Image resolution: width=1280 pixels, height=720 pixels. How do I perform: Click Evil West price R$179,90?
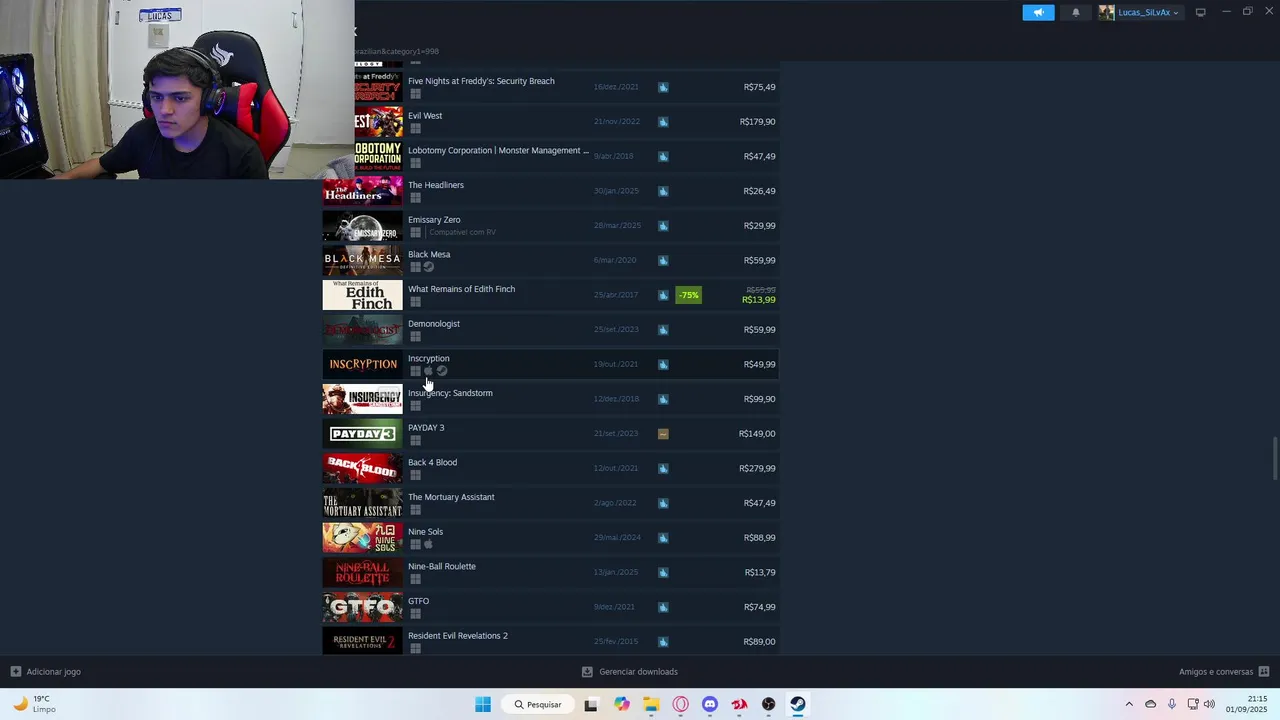(x=757, y=122)
